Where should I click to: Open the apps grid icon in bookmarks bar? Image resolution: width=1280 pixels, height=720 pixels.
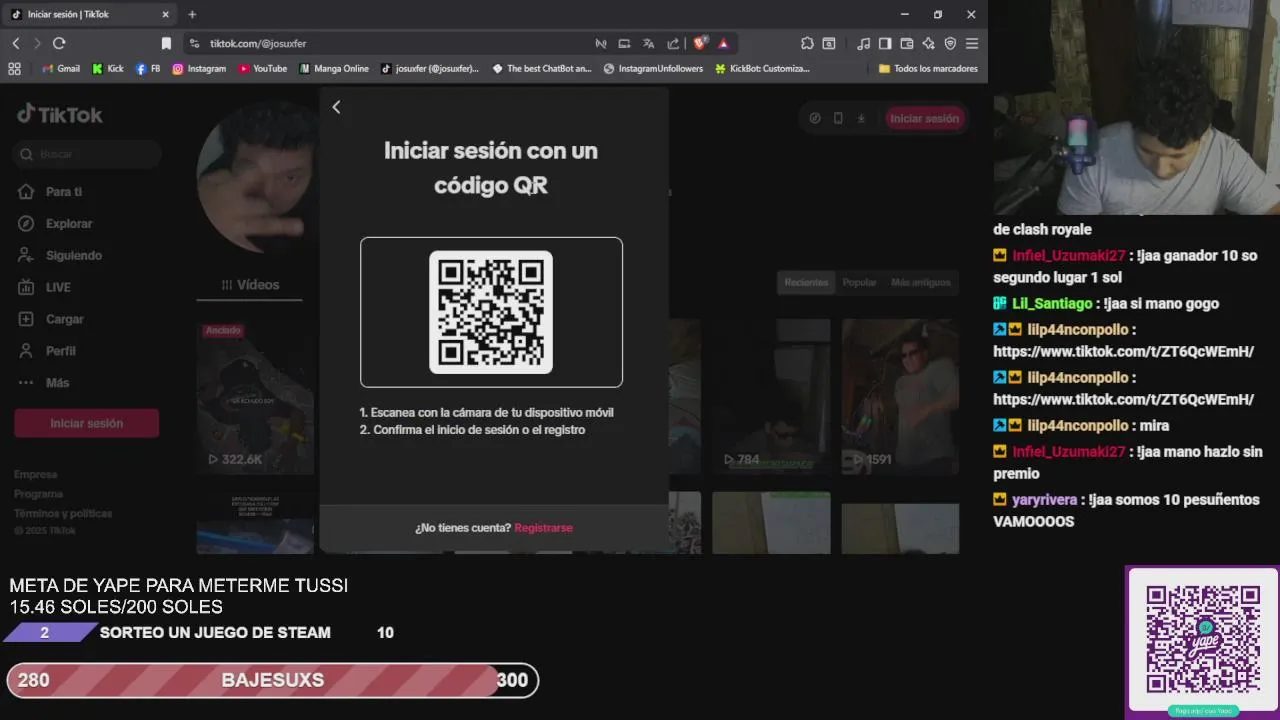pyautogui.click(x=14, y=69)
